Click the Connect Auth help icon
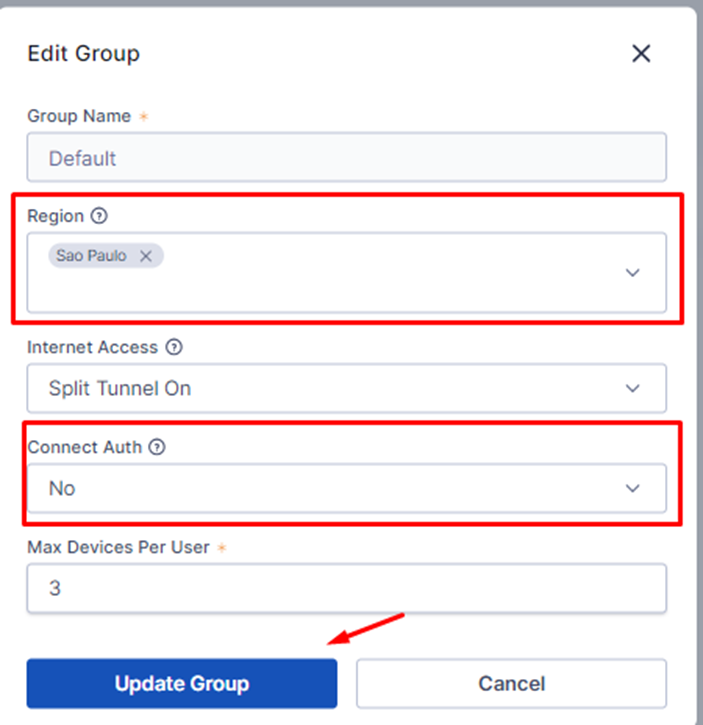The image size is (703, 725). 156,448
